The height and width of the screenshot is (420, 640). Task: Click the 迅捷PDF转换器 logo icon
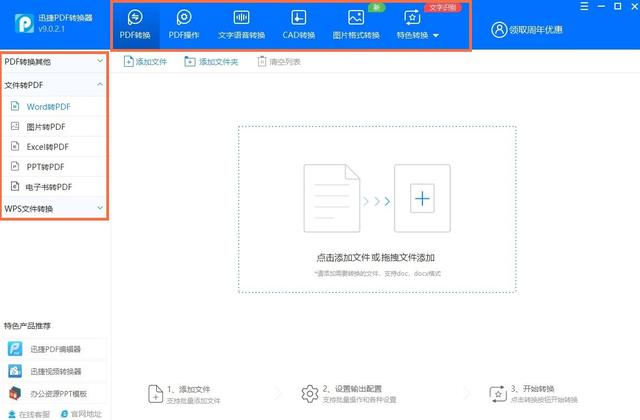pos(24,23)
